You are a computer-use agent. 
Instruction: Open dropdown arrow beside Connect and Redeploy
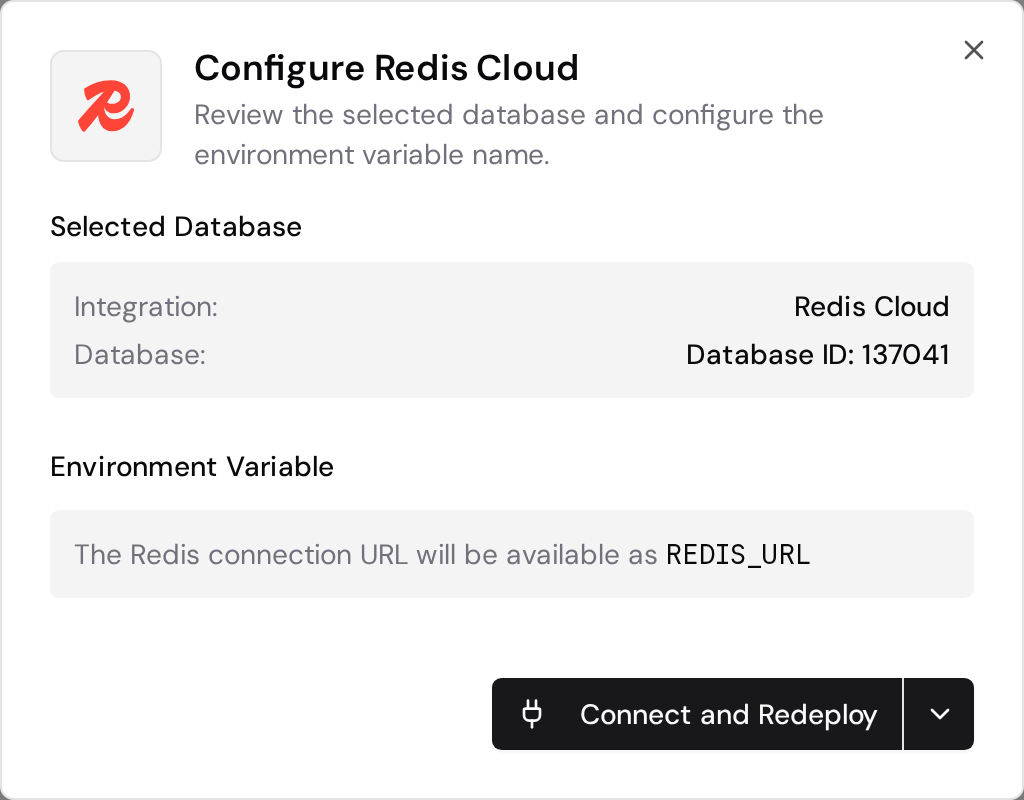939,714
